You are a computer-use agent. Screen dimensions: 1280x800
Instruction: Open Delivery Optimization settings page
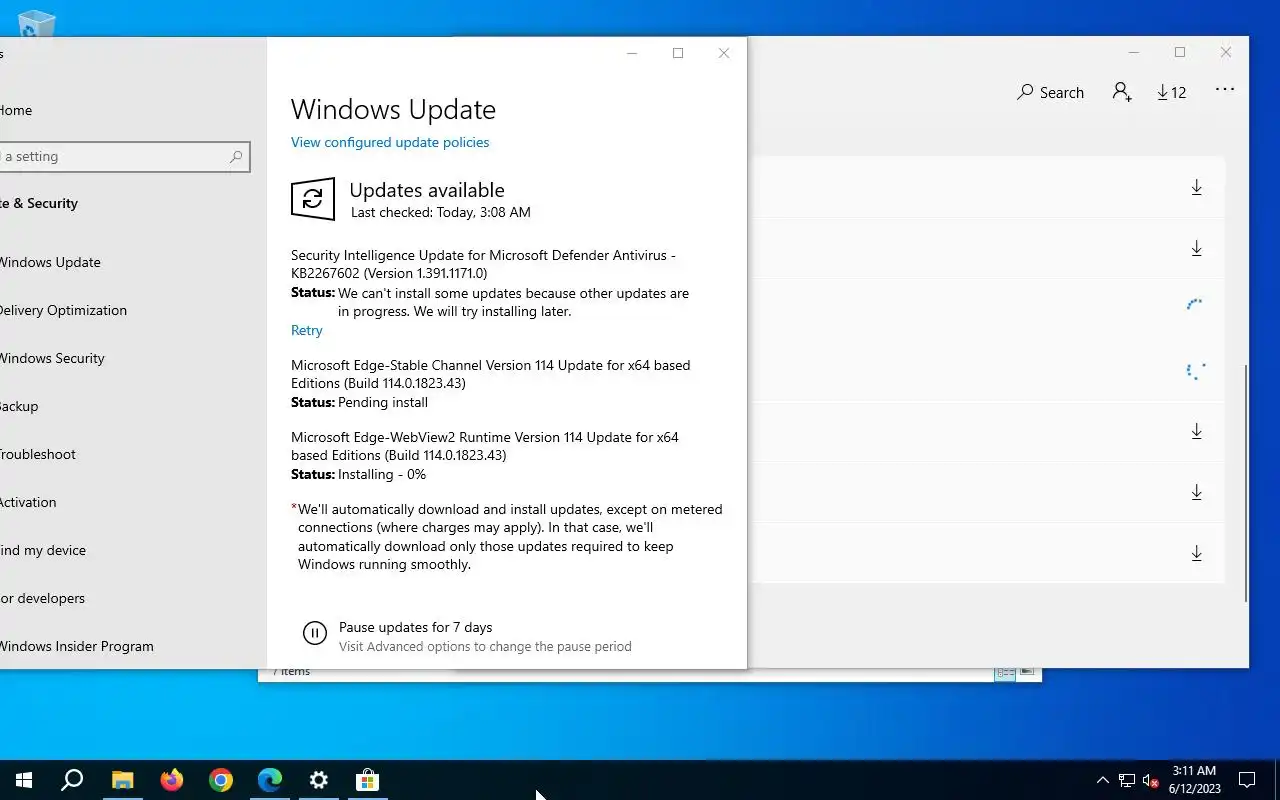[x=63, y=310]
